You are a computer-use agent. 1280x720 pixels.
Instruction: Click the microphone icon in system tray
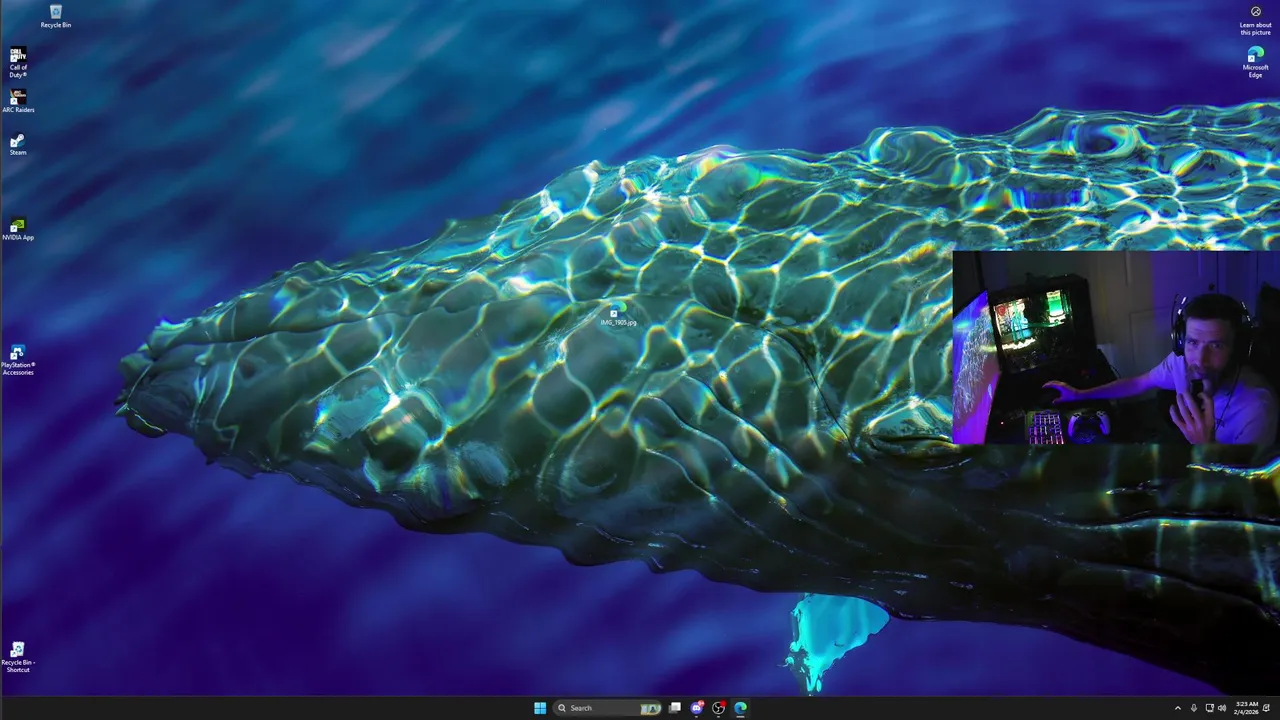coord(1194,708)
